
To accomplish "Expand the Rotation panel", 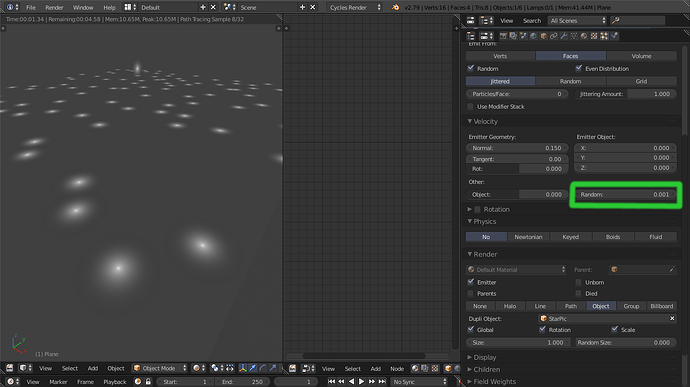I will 470,209.
